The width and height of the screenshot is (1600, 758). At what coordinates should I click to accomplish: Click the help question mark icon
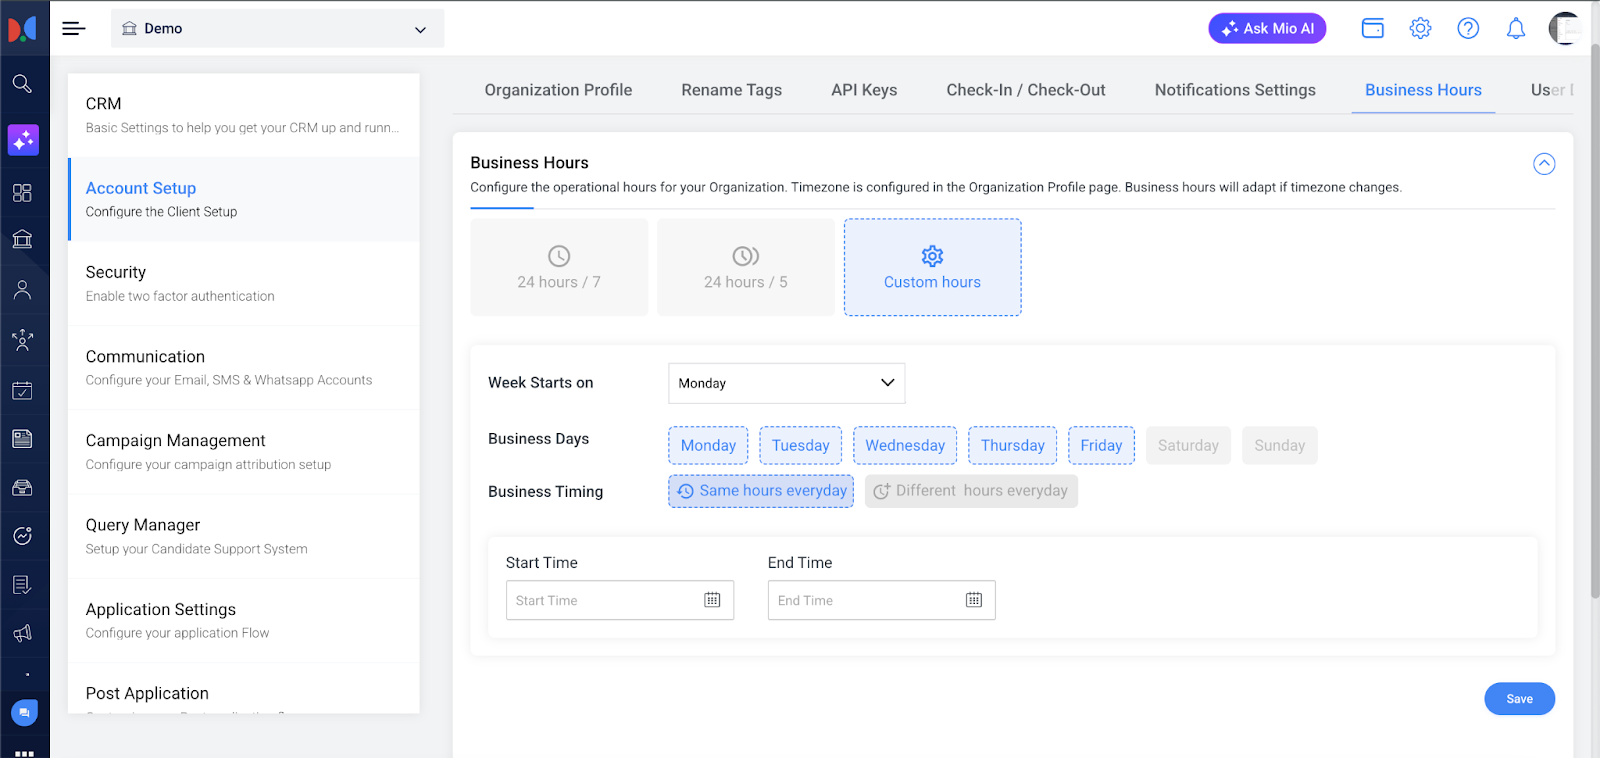(x=1468, y=29)
